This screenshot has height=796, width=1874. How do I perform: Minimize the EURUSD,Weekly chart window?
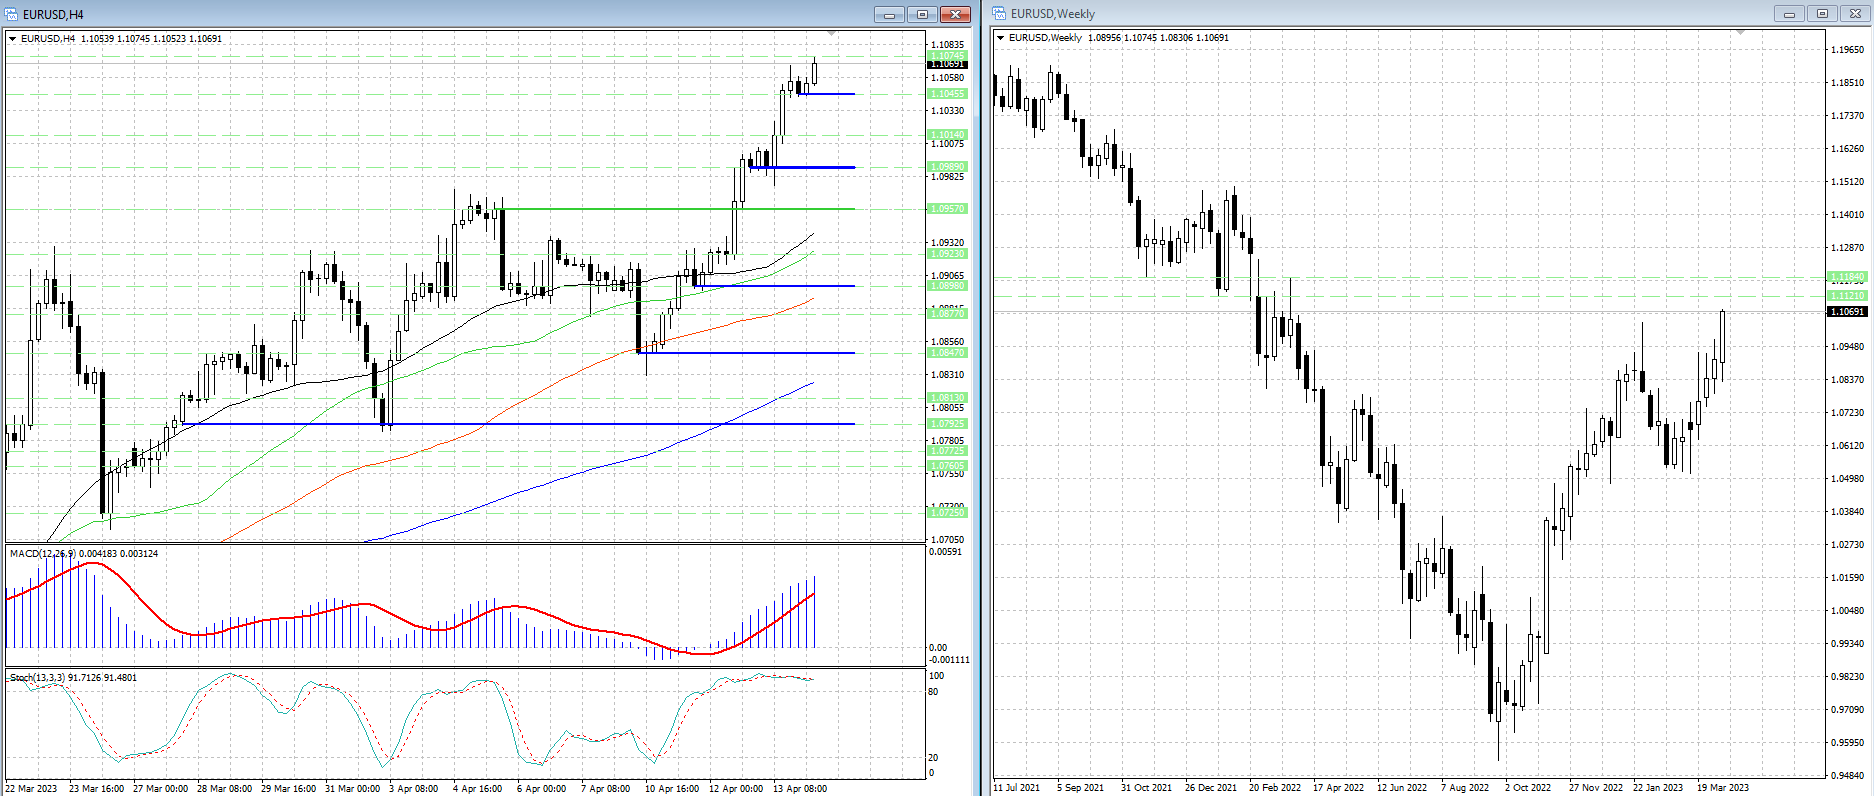(x=1789, y=14)
